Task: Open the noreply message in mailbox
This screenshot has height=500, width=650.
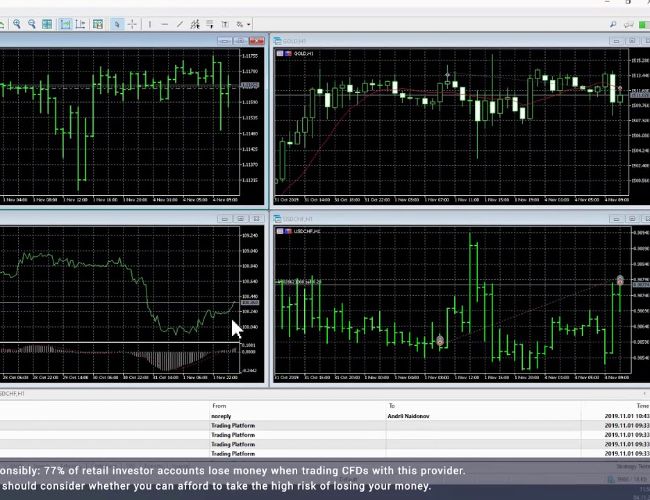Action: point(222,415)
